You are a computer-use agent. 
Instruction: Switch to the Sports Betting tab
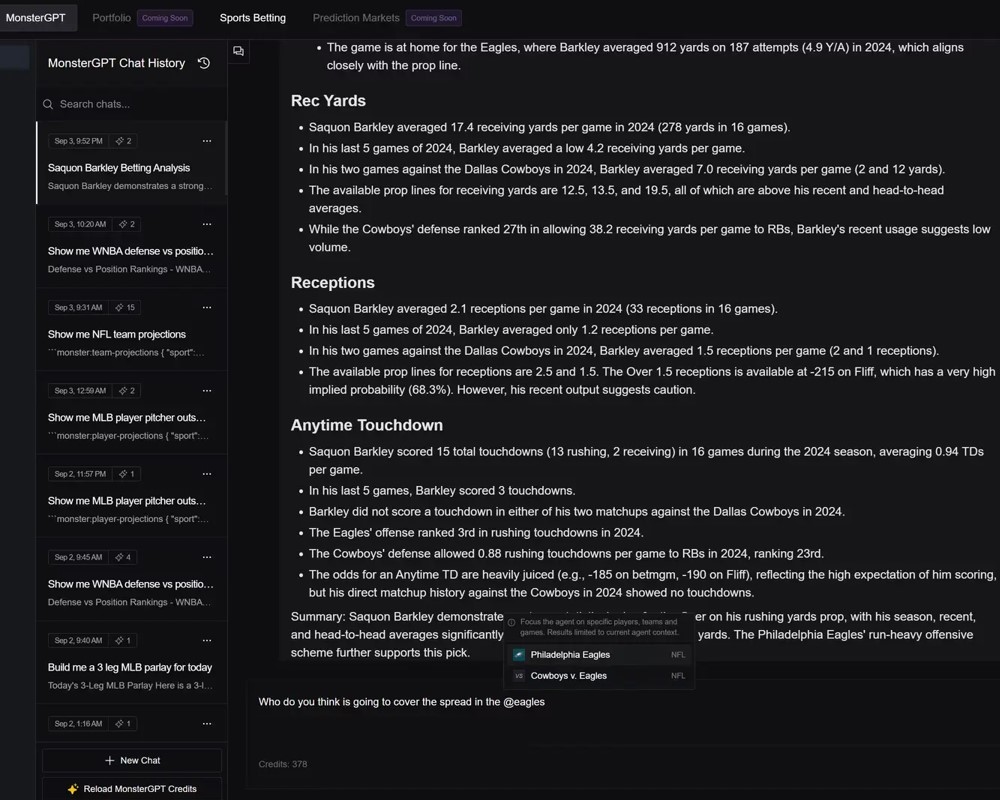(251, 17)
